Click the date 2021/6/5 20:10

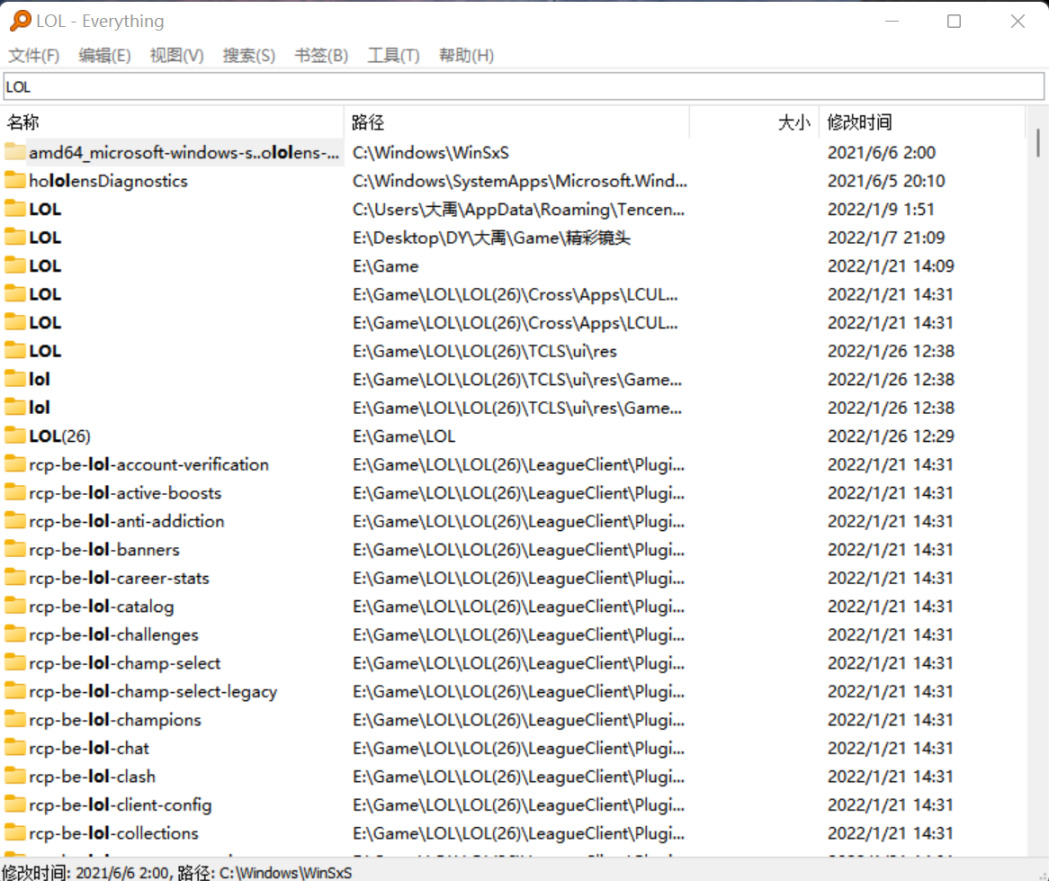(x=886, y=181)
